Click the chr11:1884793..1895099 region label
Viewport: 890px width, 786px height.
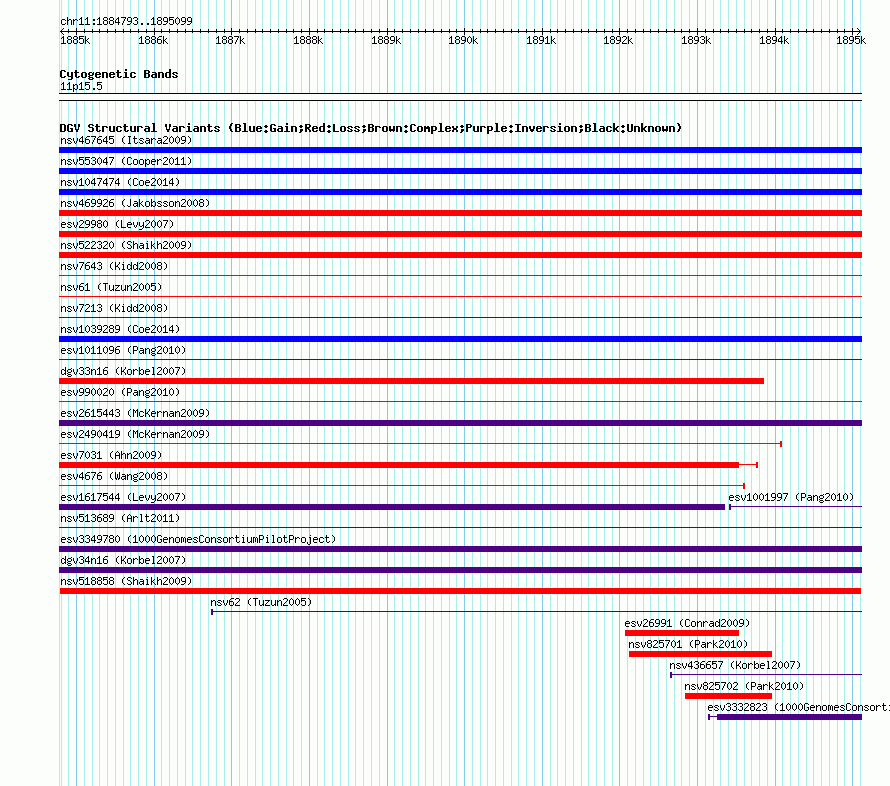click(126, 21)
